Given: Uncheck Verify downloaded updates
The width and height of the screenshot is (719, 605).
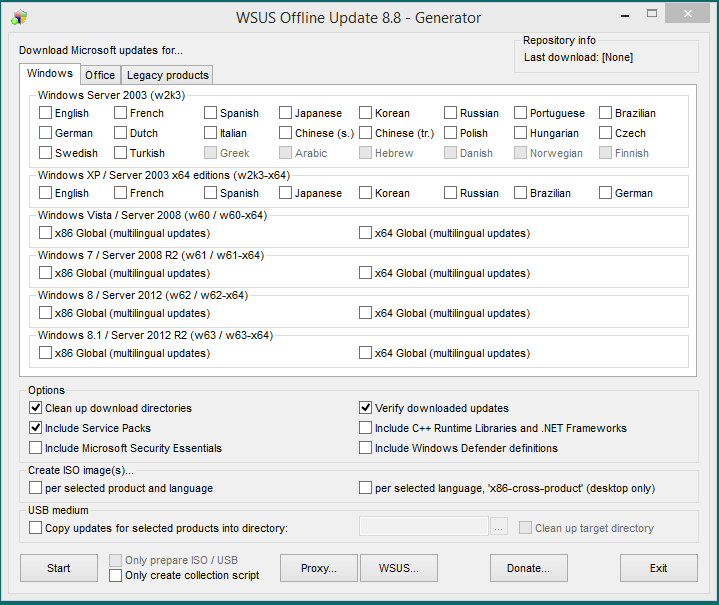Looking at the screenshot, I should click(x=365, y=408).
